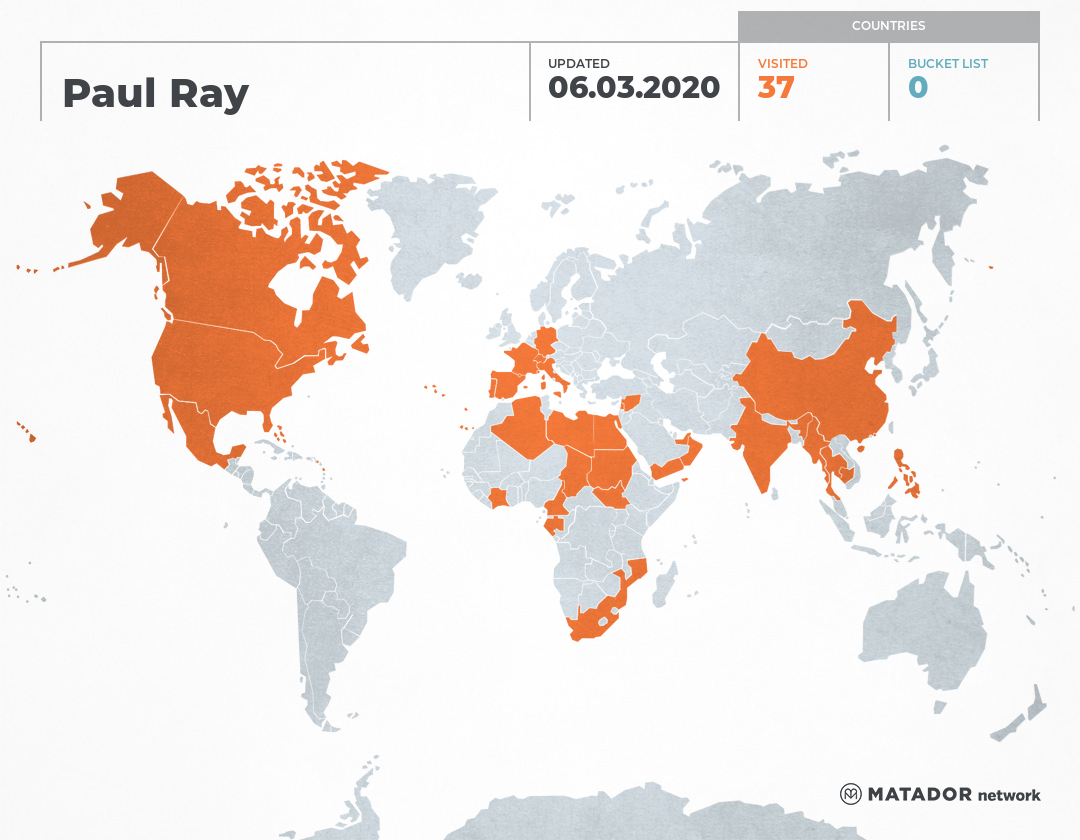Open the UPDATED date selector
This screenshot has width=1080, height=840.
(635, 87)
